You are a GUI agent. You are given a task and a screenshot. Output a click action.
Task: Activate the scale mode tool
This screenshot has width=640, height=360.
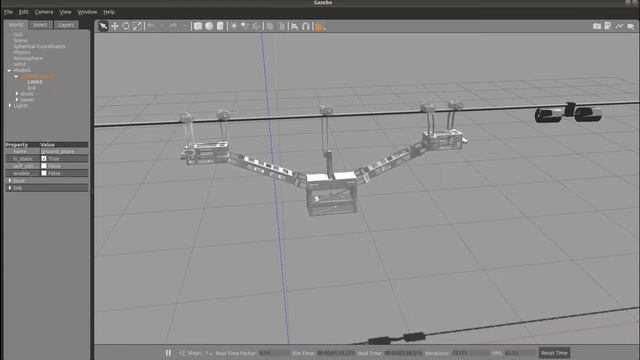point(137,26)
